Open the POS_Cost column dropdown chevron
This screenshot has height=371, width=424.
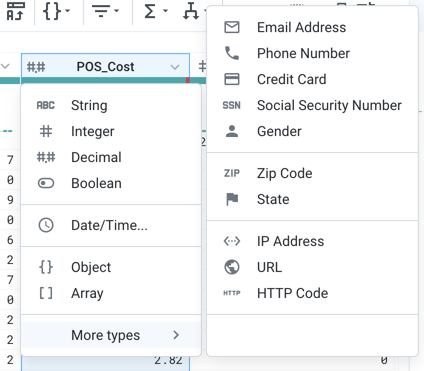175,67
